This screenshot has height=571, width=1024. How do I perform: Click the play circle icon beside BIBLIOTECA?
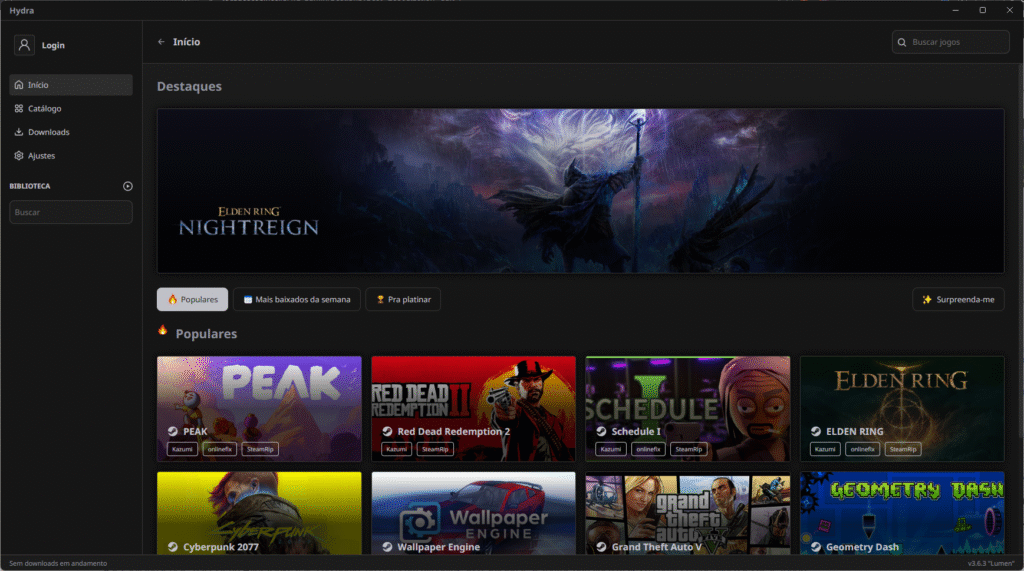click(128, 186)
